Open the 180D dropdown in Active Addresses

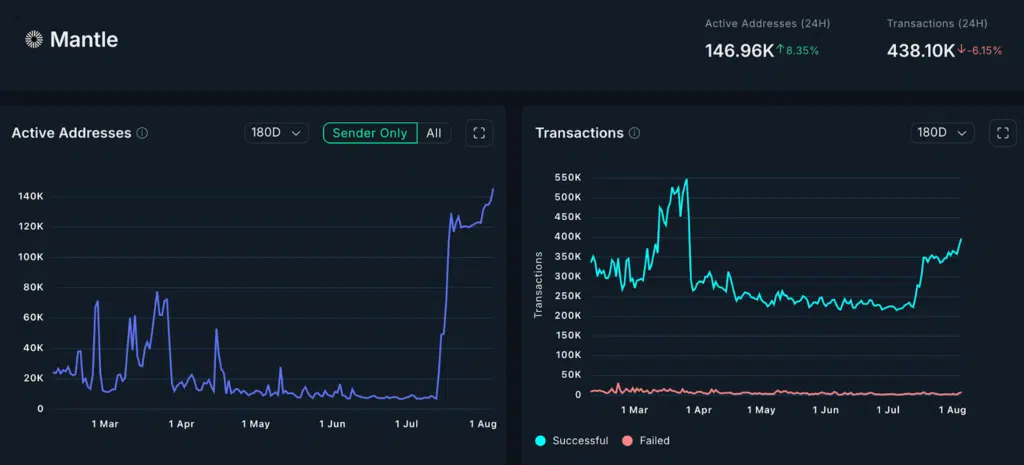click(x=276, y=133)
